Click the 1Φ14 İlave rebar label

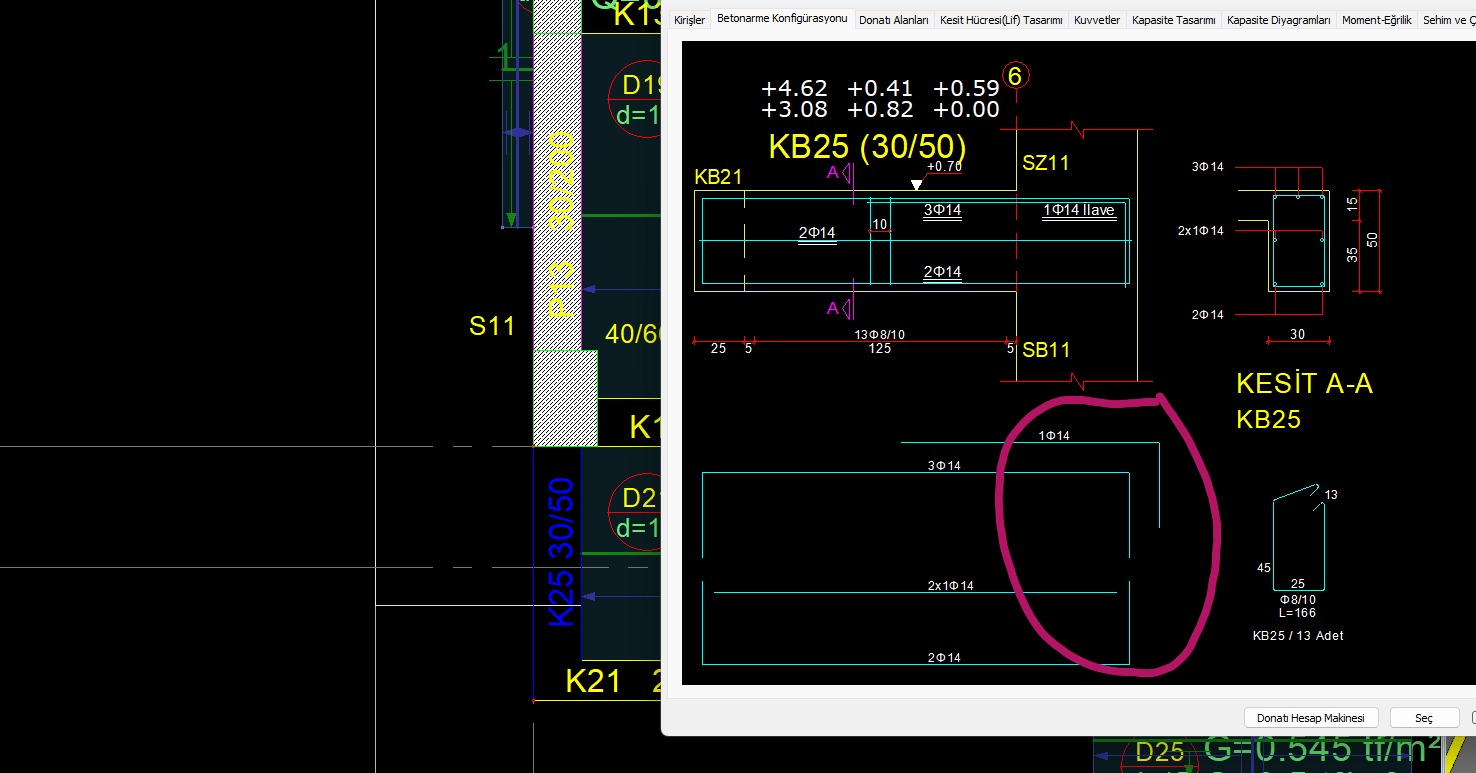coord(1078,210)
